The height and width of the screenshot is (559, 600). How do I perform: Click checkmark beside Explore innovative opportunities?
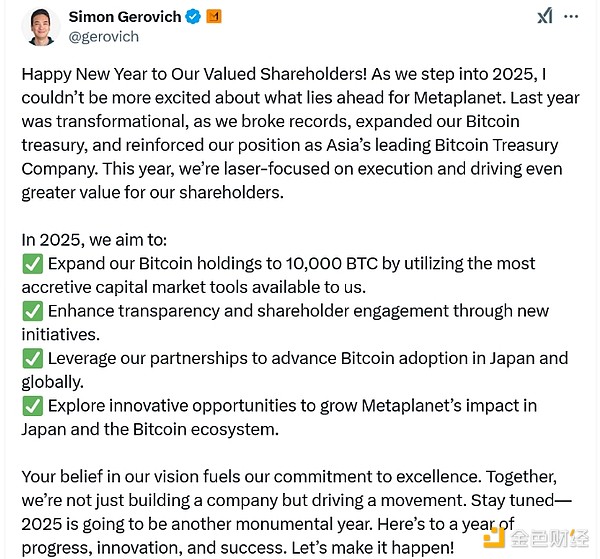(x=33, y=406)
